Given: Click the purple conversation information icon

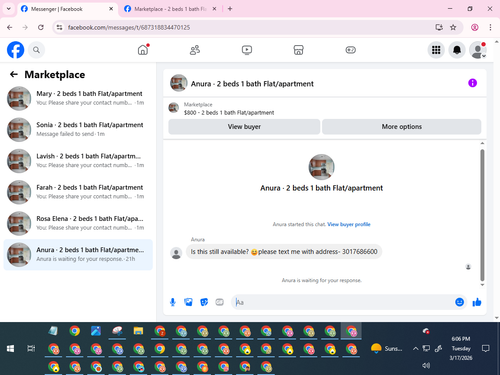Looking at the screenshot, I should pos(472,83).
